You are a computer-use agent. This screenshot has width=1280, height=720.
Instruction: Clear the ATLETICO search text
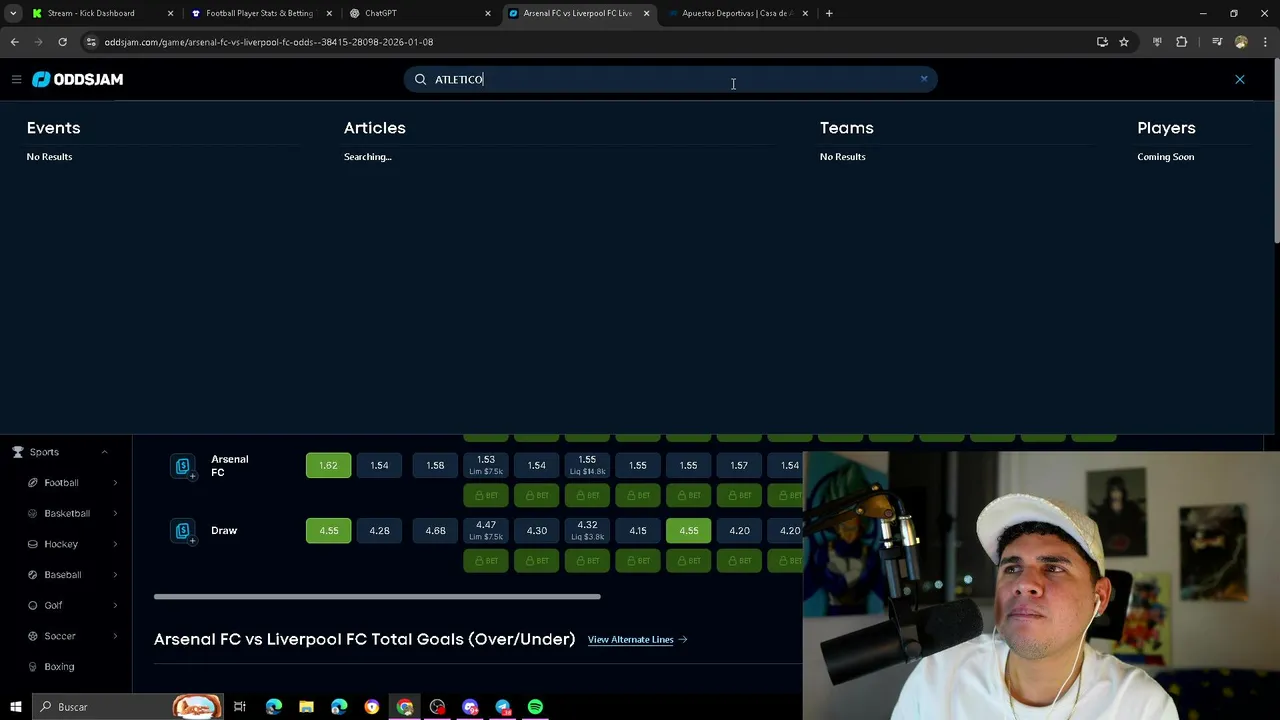(x=924, y=78)
